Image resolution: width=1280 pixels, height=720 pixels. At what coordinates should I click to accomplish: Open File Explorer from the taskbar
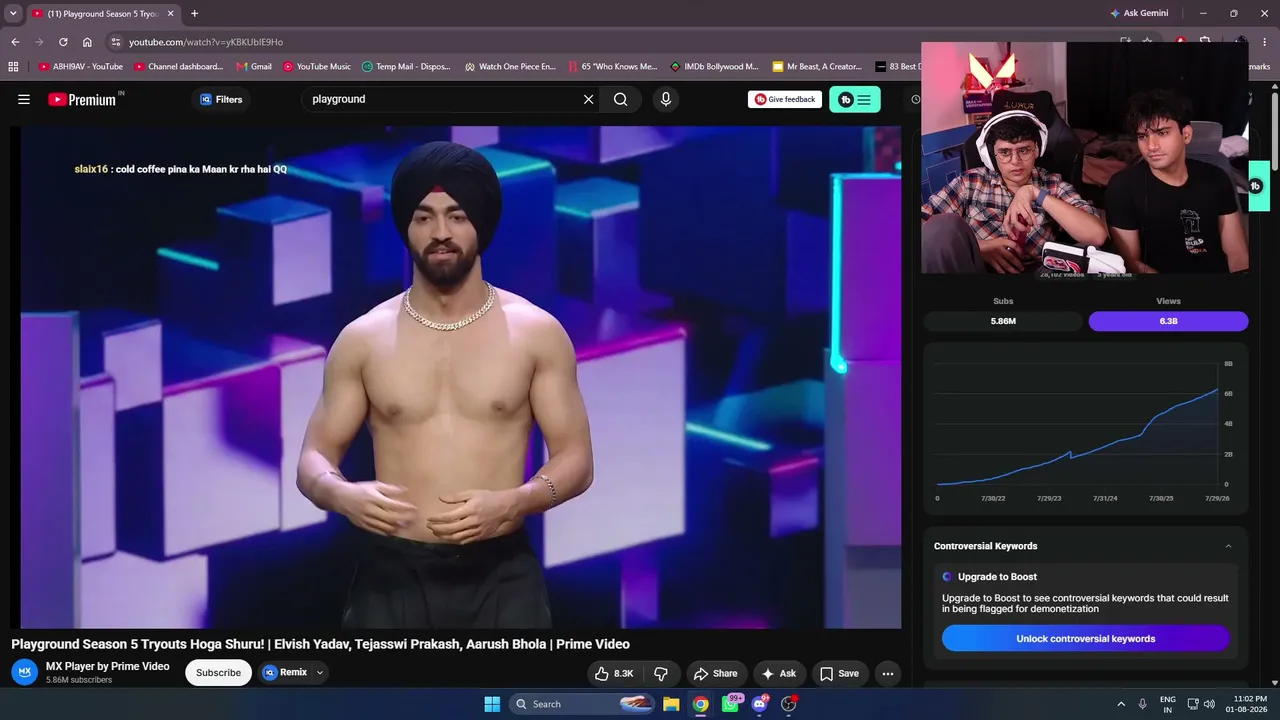(x=671, y=704)
